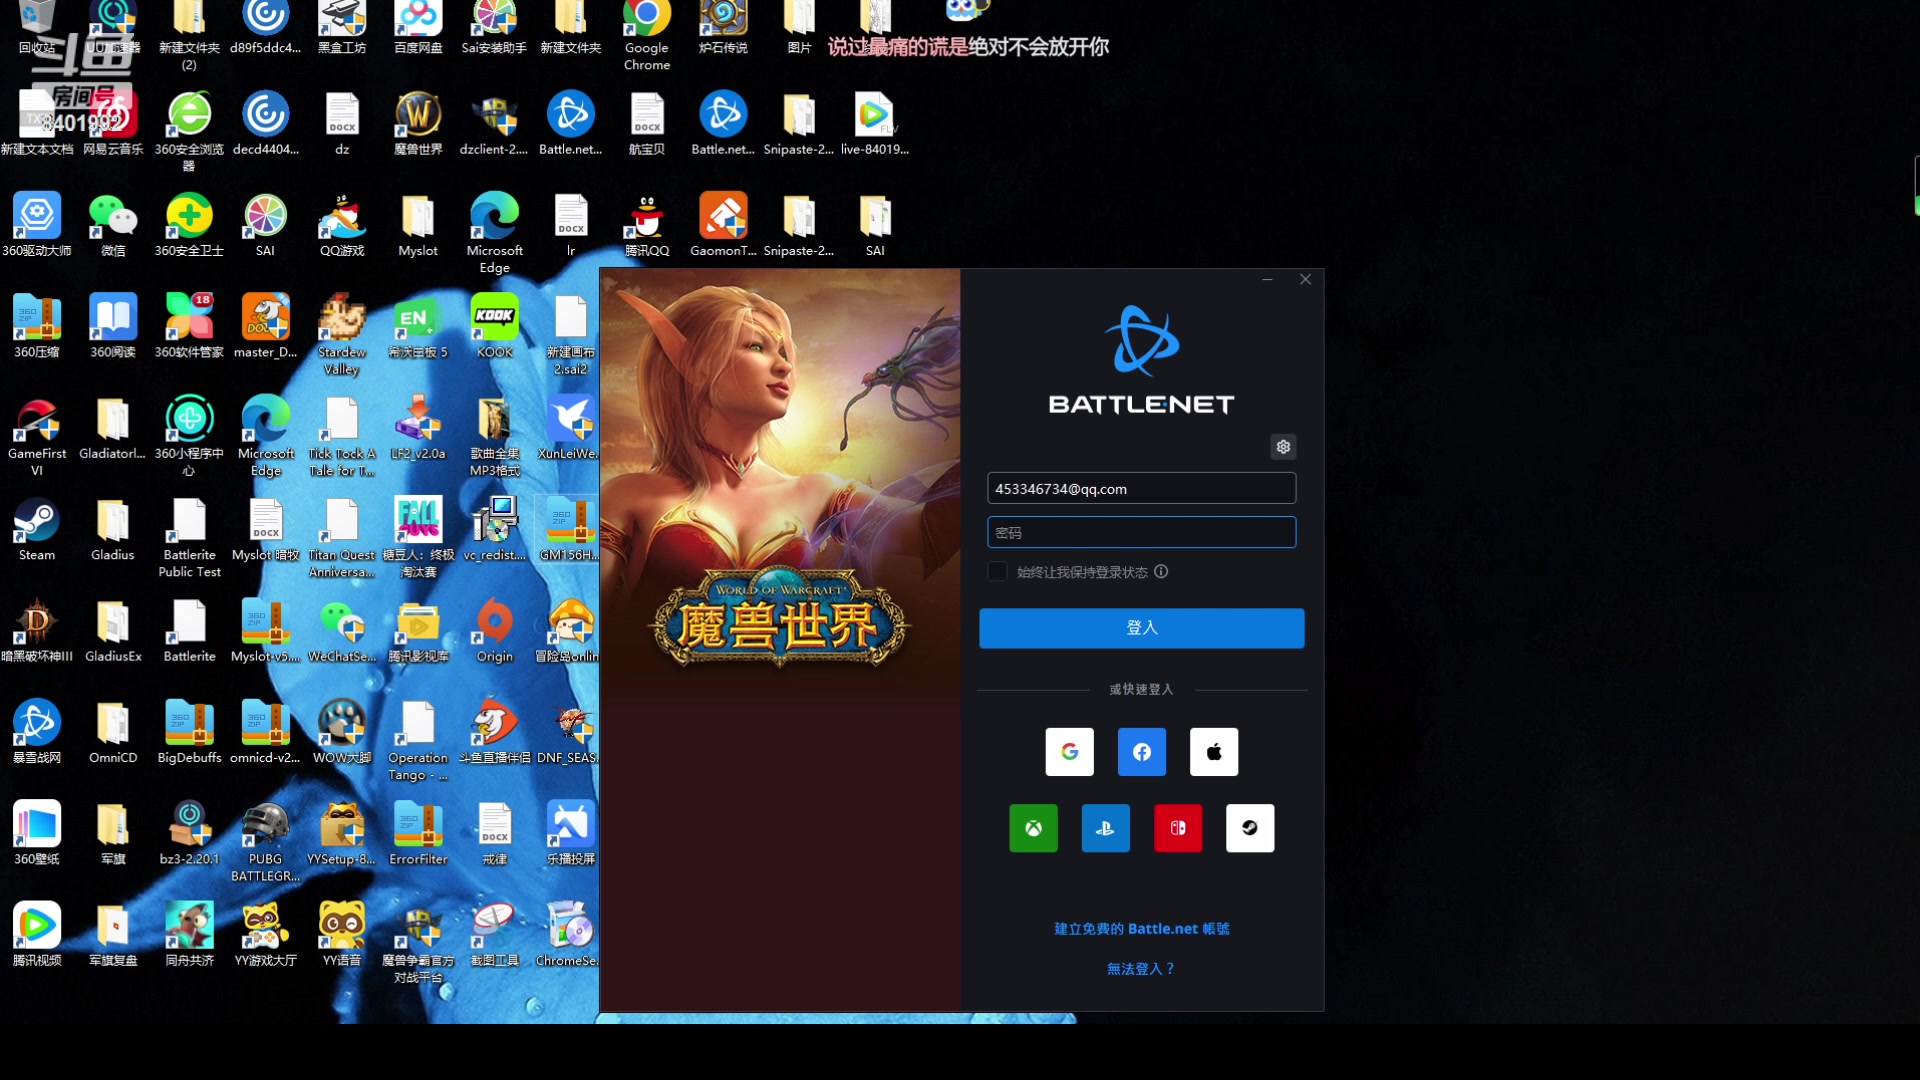Select the GameFirst VI desktop icon
The width and height of the screenshot is (1920, 1080).
click(37, 437)
